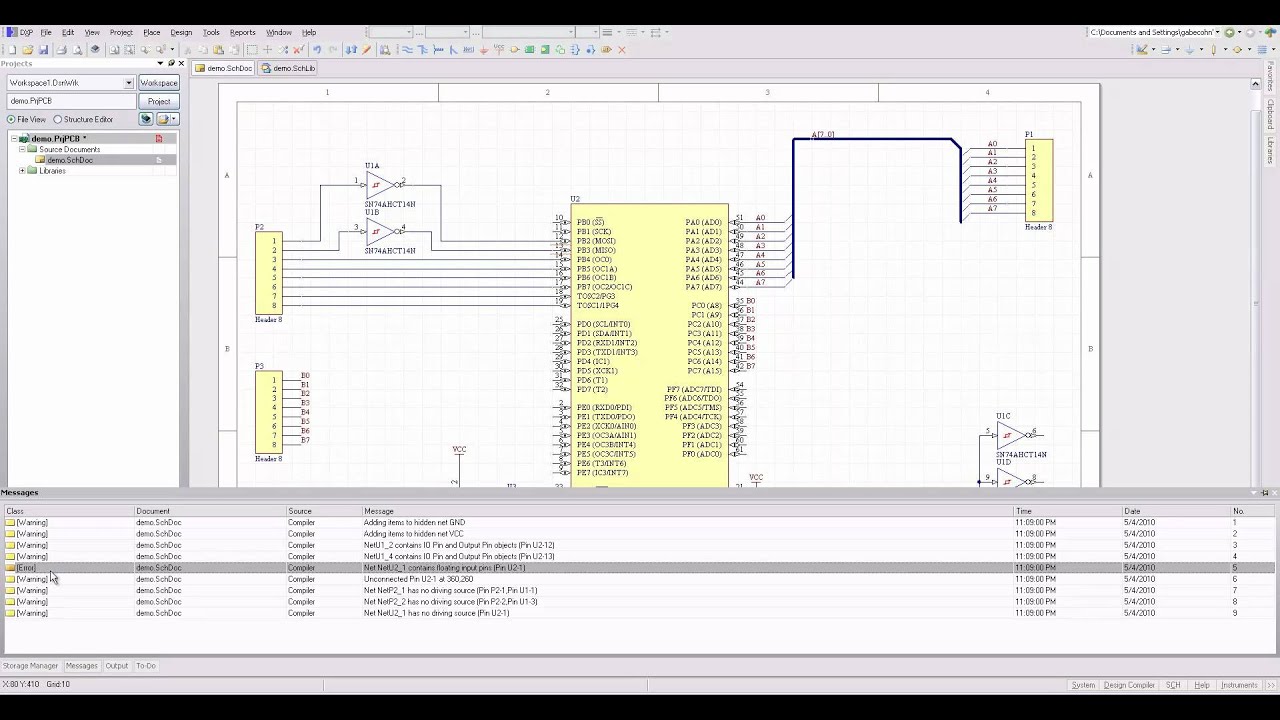Save the active document
1280x720 pixels.
pyautogui.click(x=43, y=49)
